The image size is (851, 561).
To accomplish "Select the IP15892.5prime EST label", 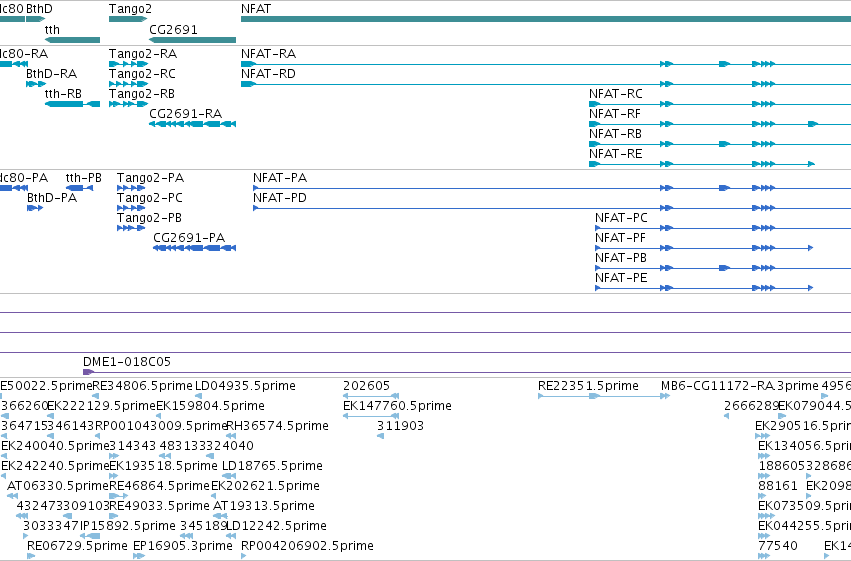I will click(x=128, y=526).
